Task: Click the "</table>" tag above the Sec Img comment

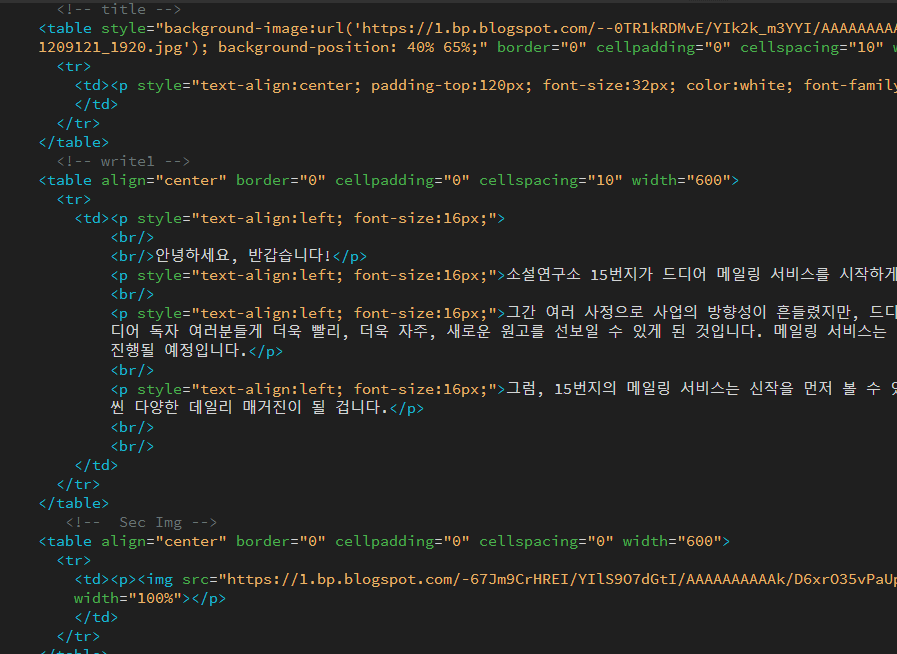Action: [74, 503]
